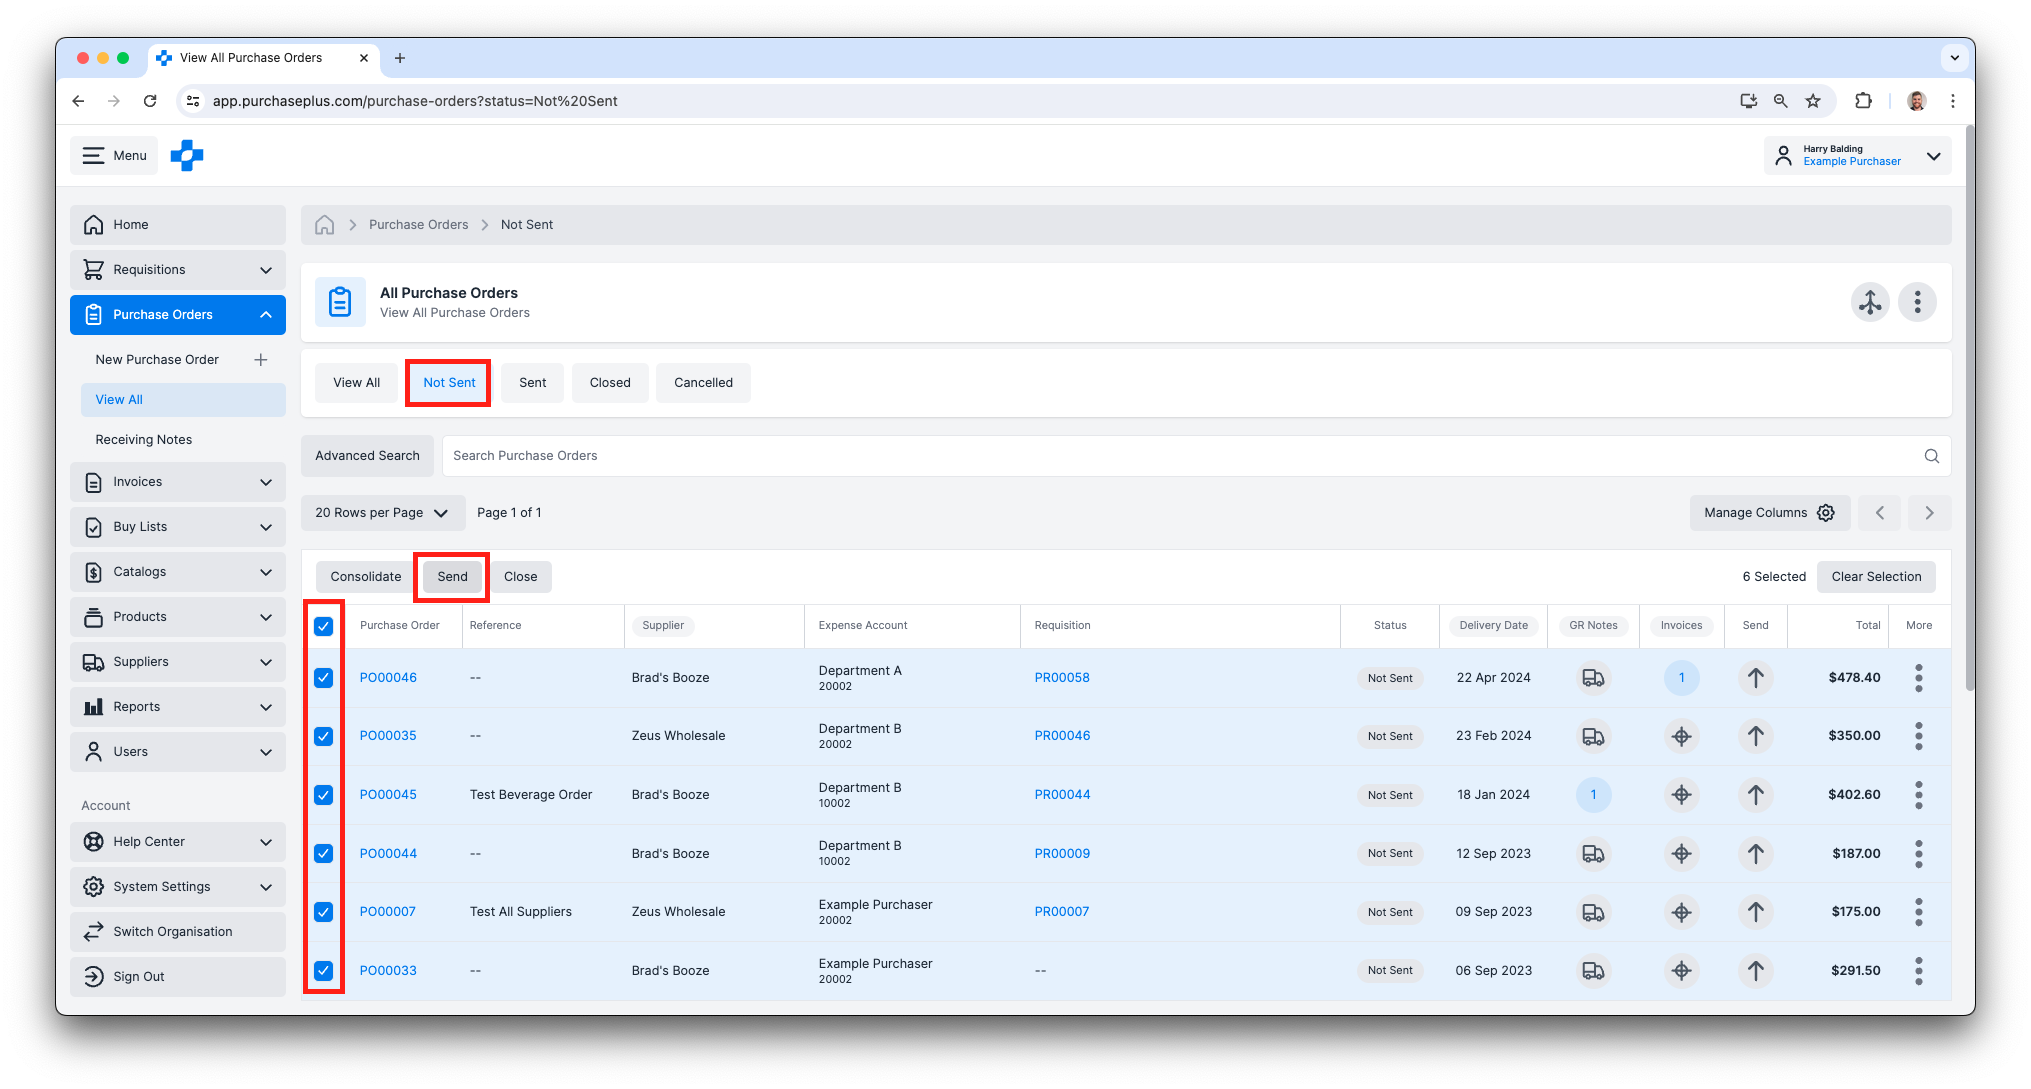2031x1089 pixels.
Task: Uncheck the checkbox for PO00044
Action: pyautogui.click(x=323, y=854)
